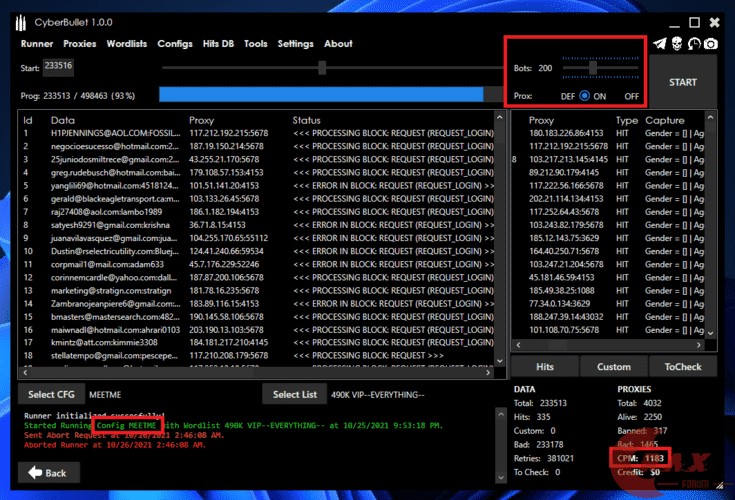735x500 pixels.
Task: Click the Bots slider handle
Action: (593, 68)
